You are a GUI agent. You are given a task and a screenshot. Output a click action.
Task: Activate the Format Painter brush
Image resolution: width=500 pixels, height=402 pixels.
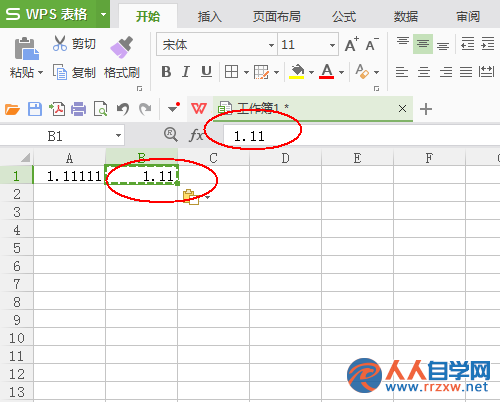pos(122,48)
